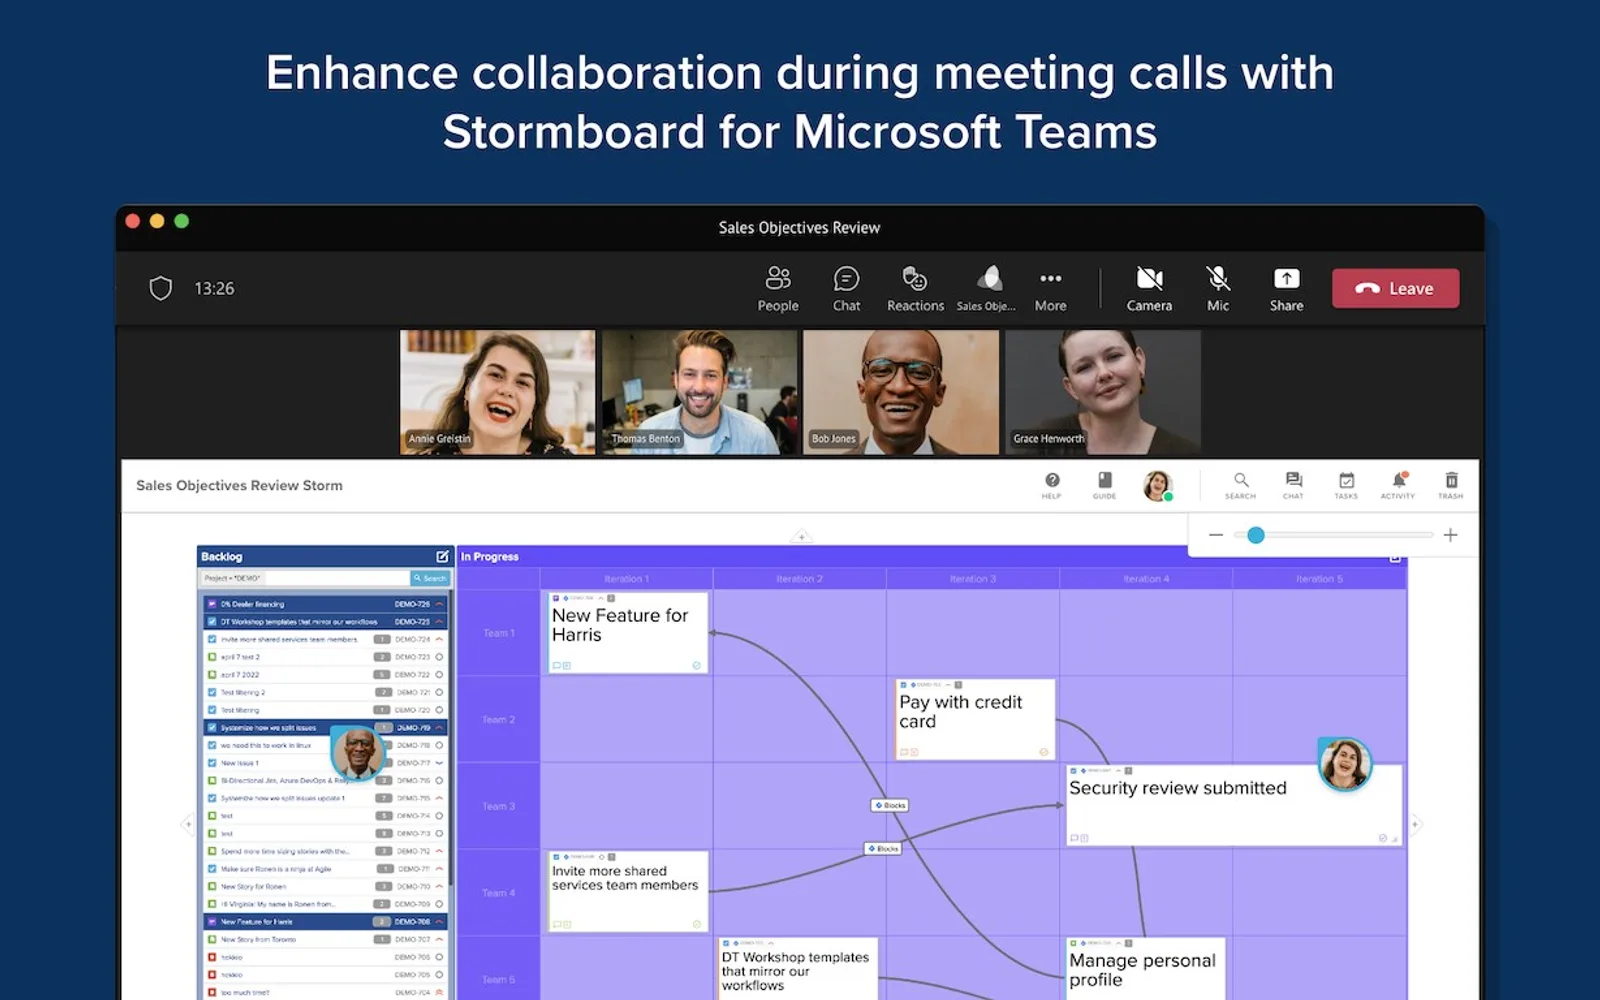Viewport: 1600px width, 1000px height.
Task: Open the Teams meeting Chat
Action: point(846,289)
